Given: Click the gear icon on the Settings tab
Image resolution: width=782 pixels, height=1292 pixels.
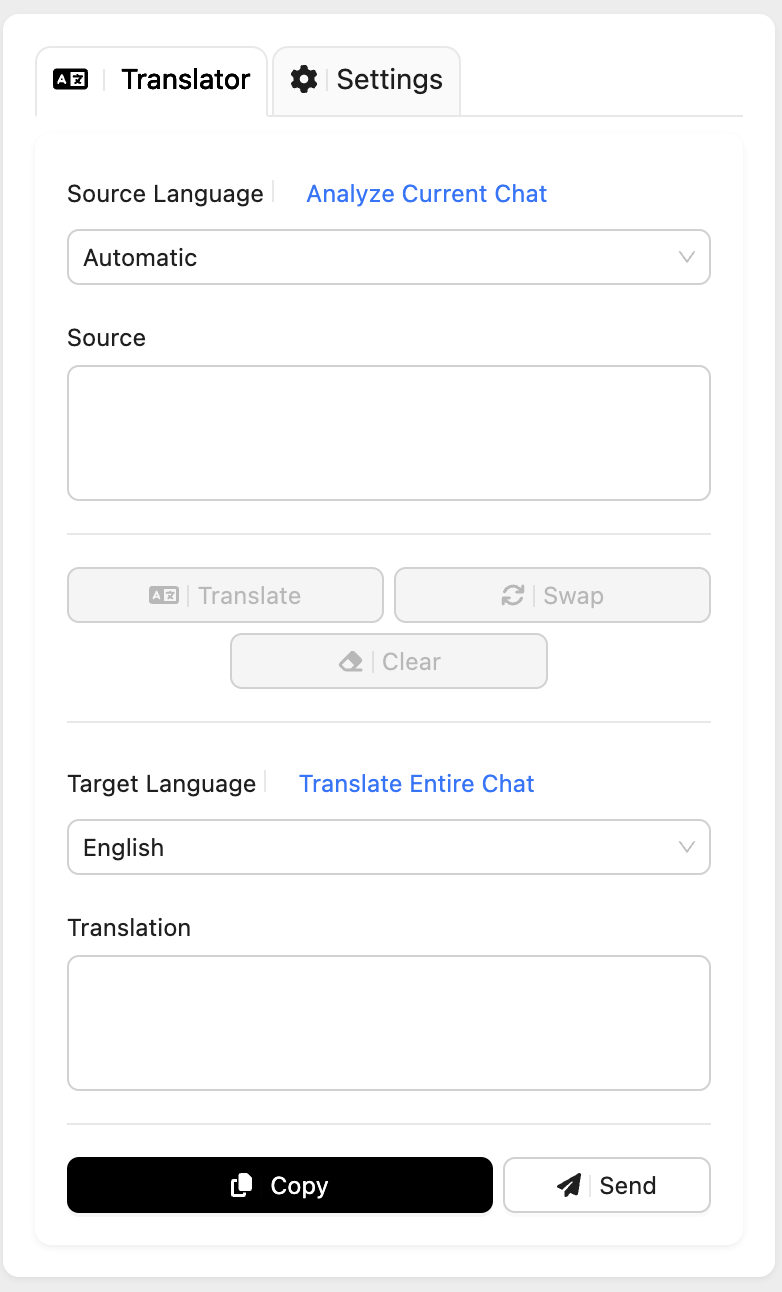Looking at the screenshot, I should click(x=303, y=79).
